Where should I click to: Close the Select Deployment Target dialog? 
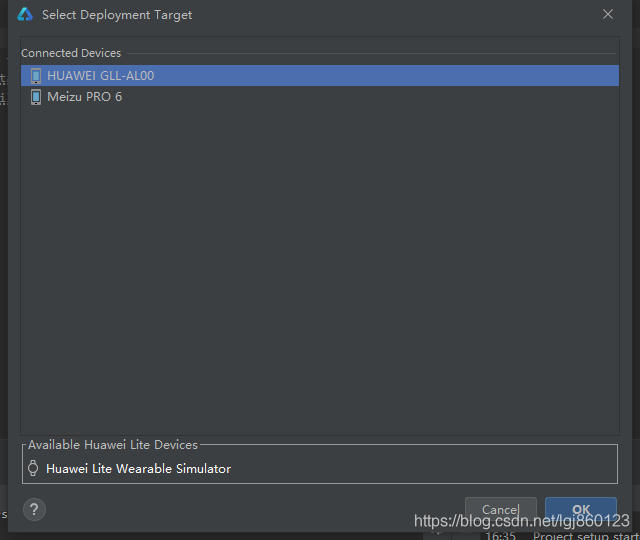click(608, 14)
